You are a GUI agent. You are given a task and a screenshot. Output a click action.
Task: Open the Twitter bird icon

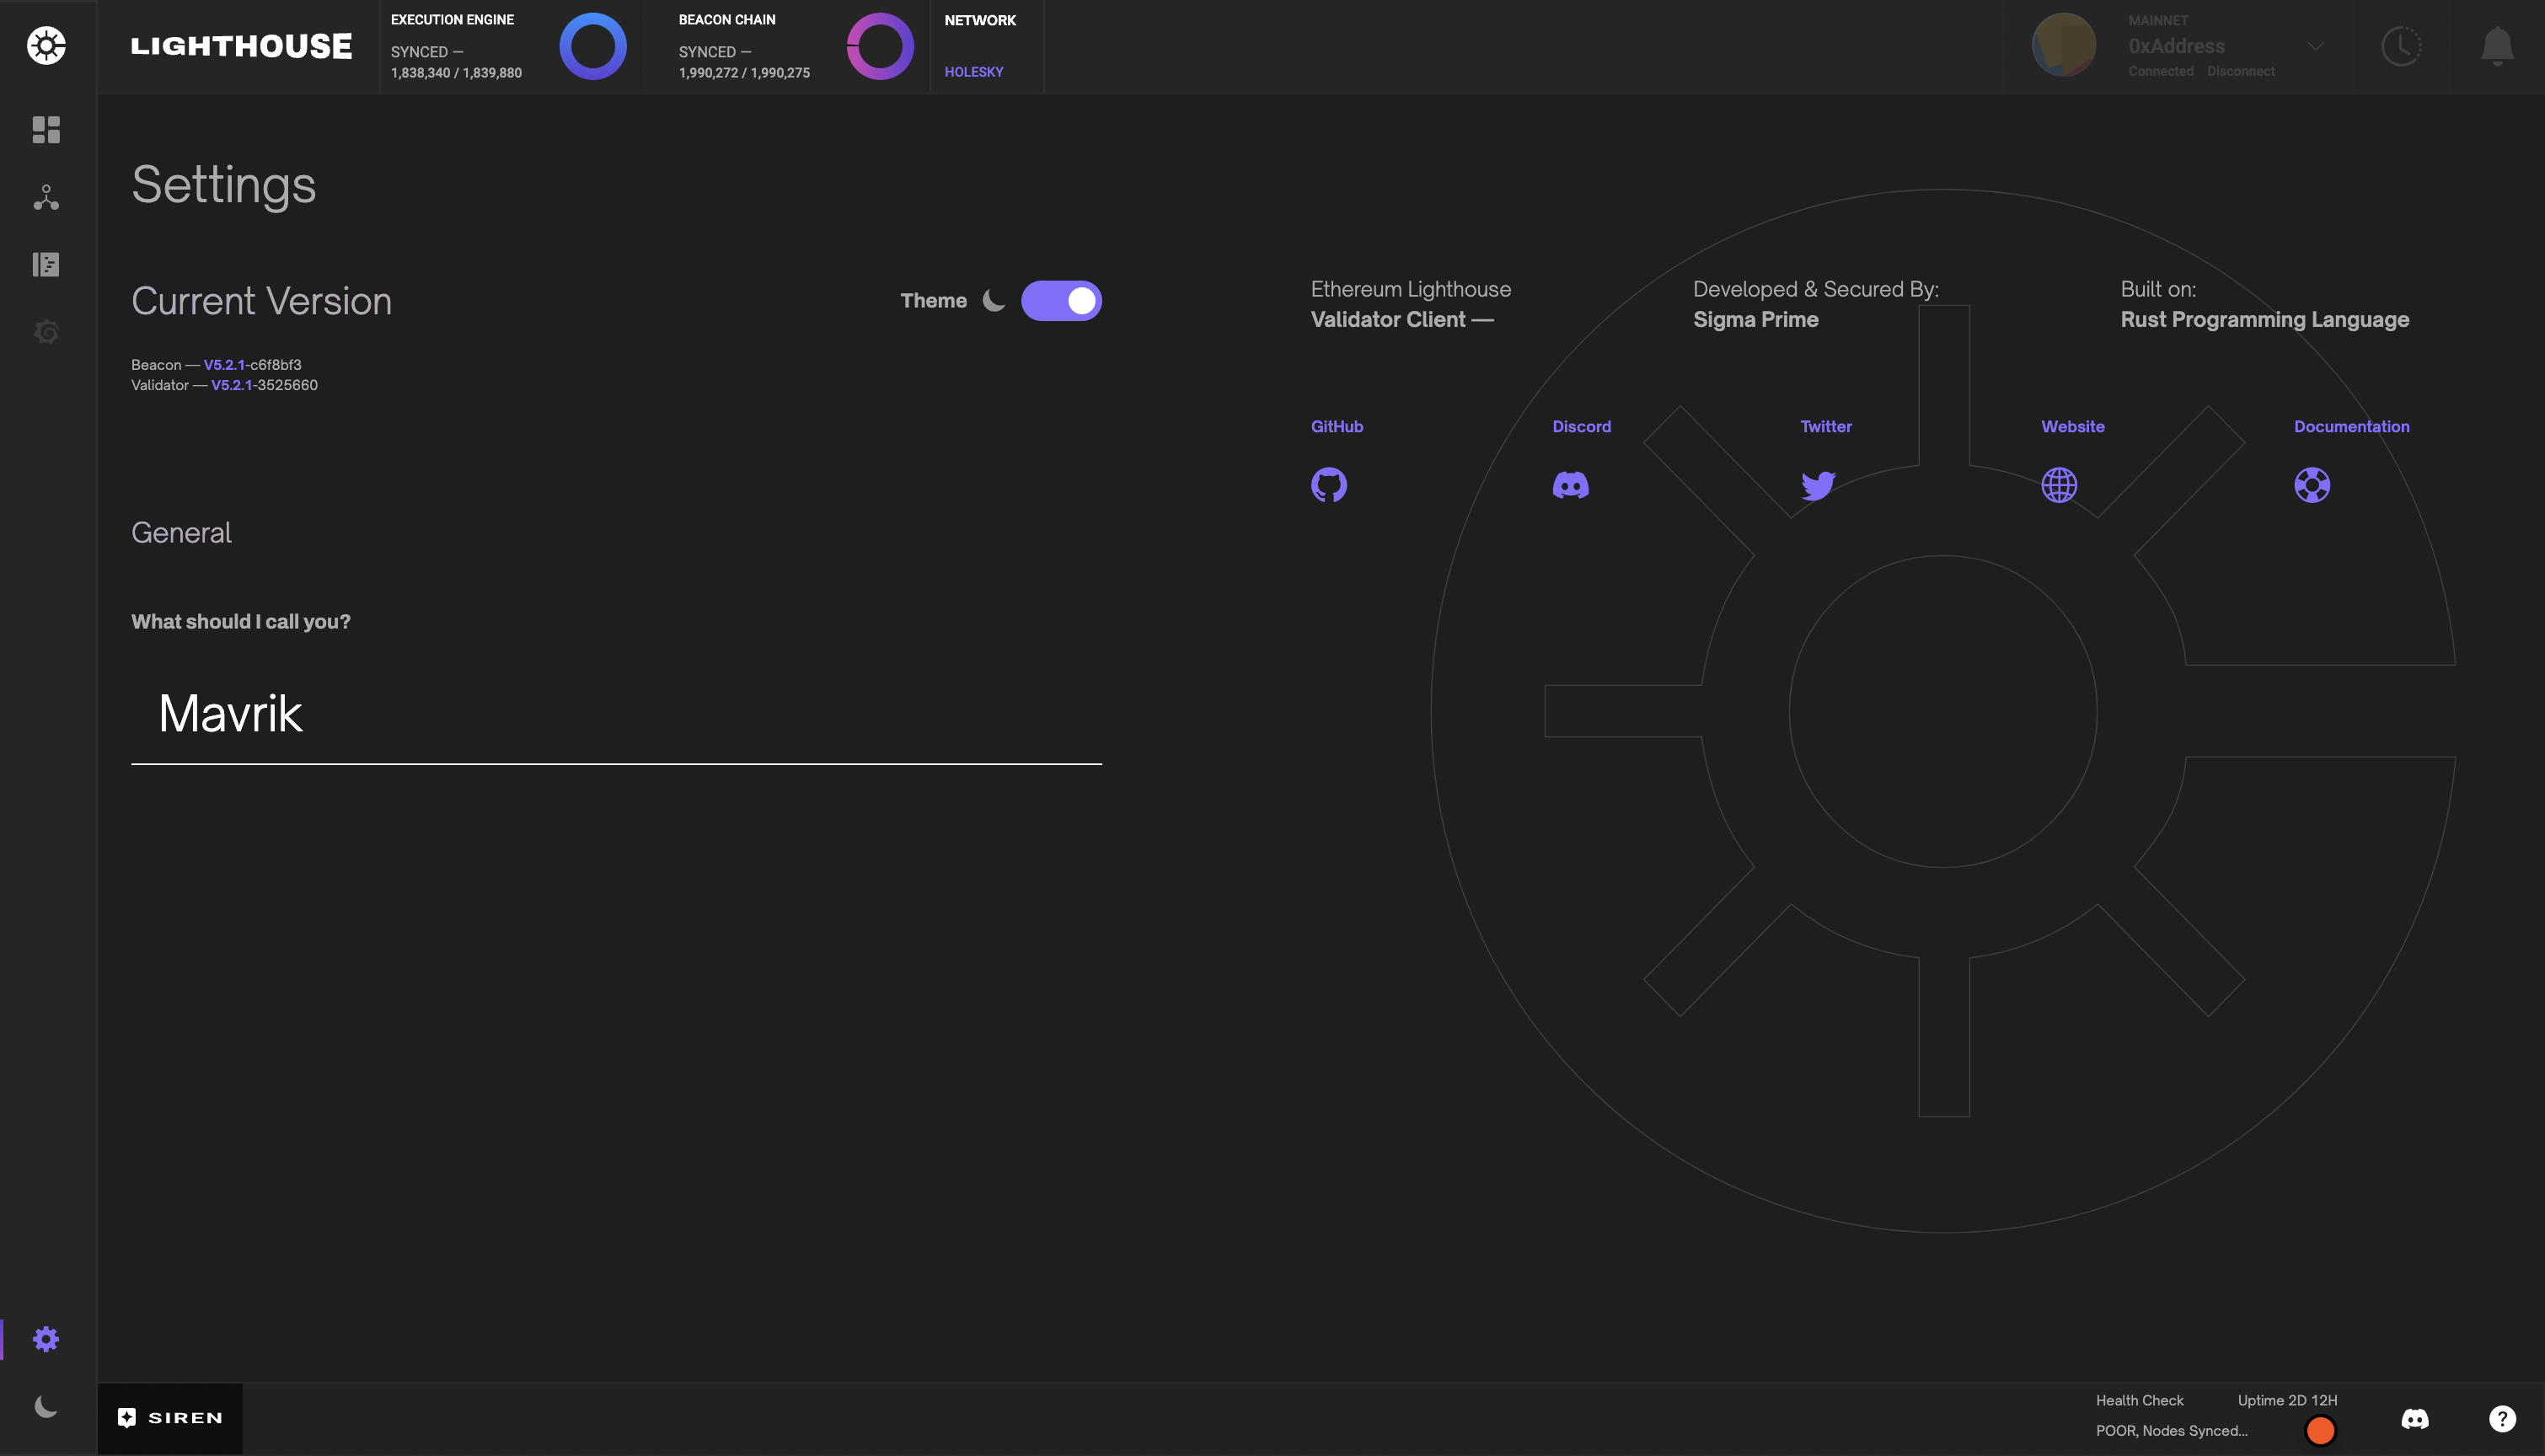click(x=1818, y=486)
